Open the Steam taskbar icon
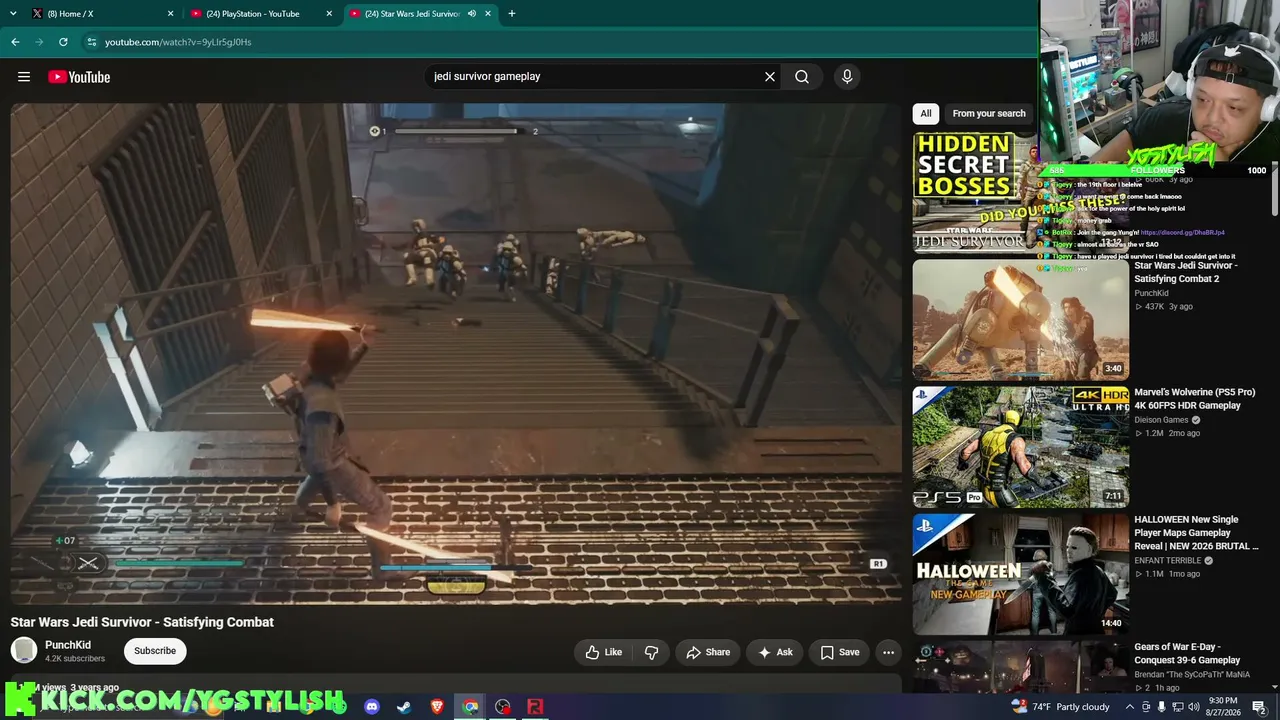 coord(404,707)
